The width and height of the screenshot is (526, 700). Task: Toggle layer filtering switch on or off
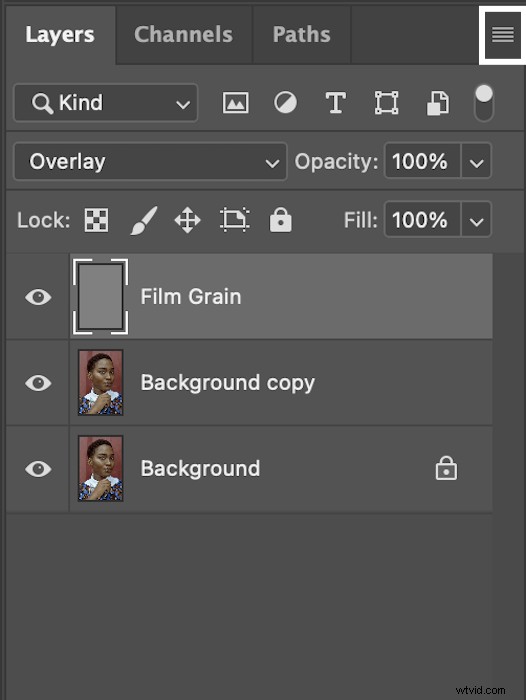pos(484,103)
